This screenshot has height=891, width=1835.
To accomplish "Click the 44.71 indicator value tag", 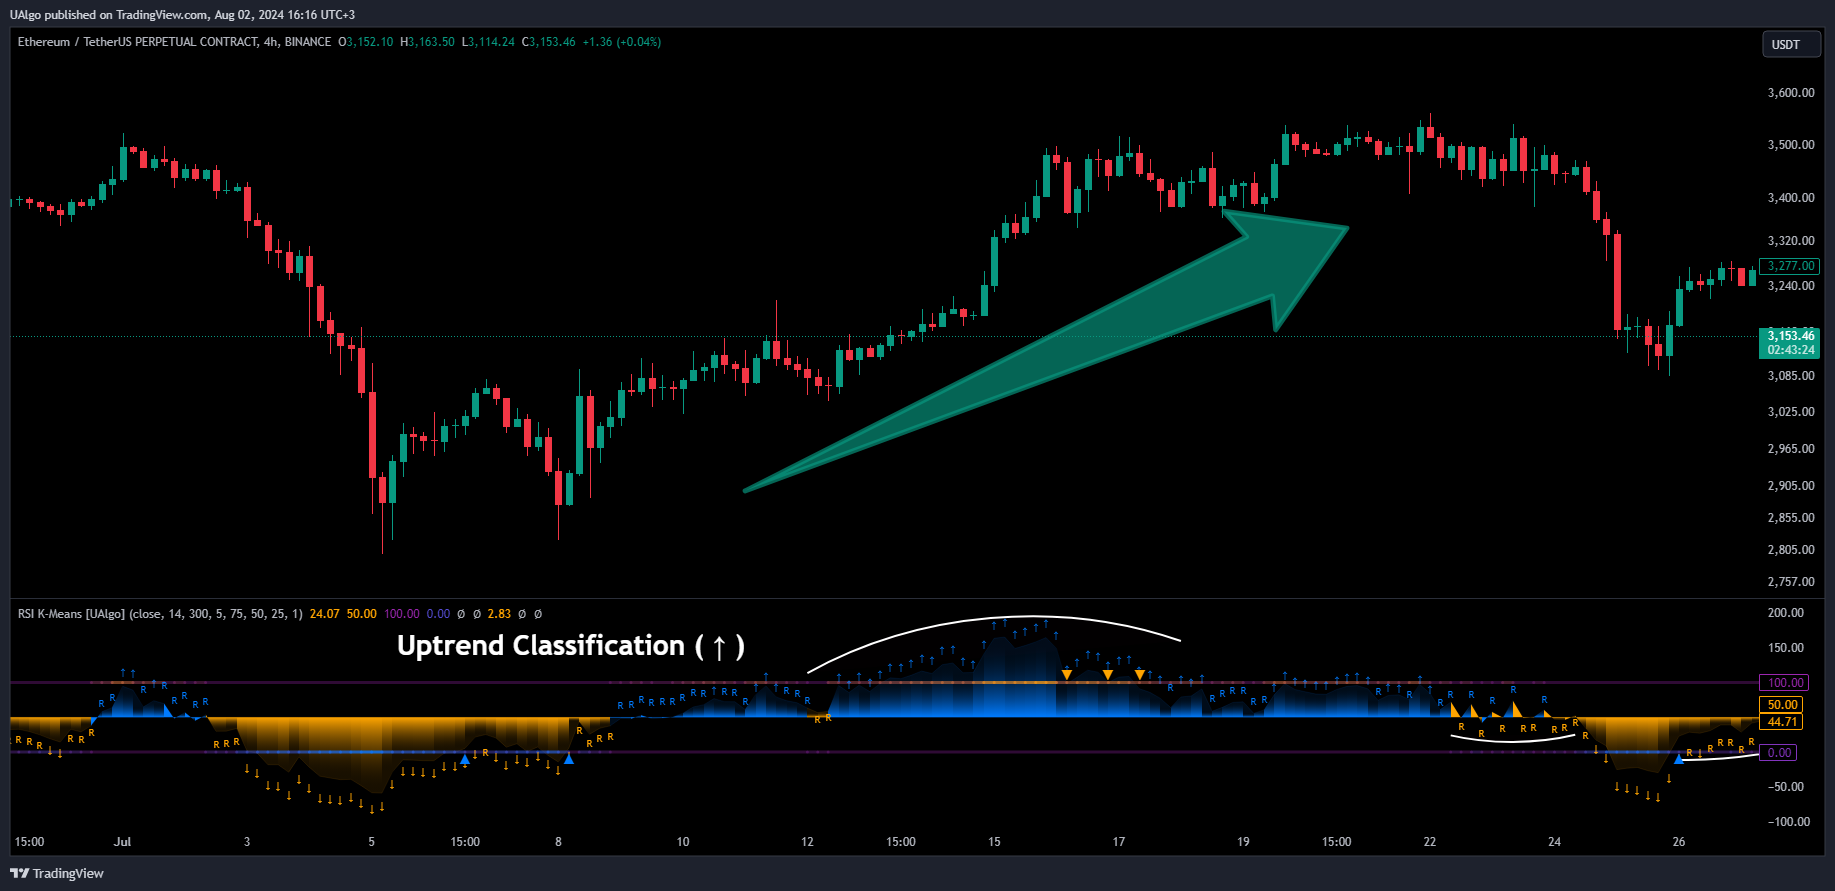I will [1783, 722].
